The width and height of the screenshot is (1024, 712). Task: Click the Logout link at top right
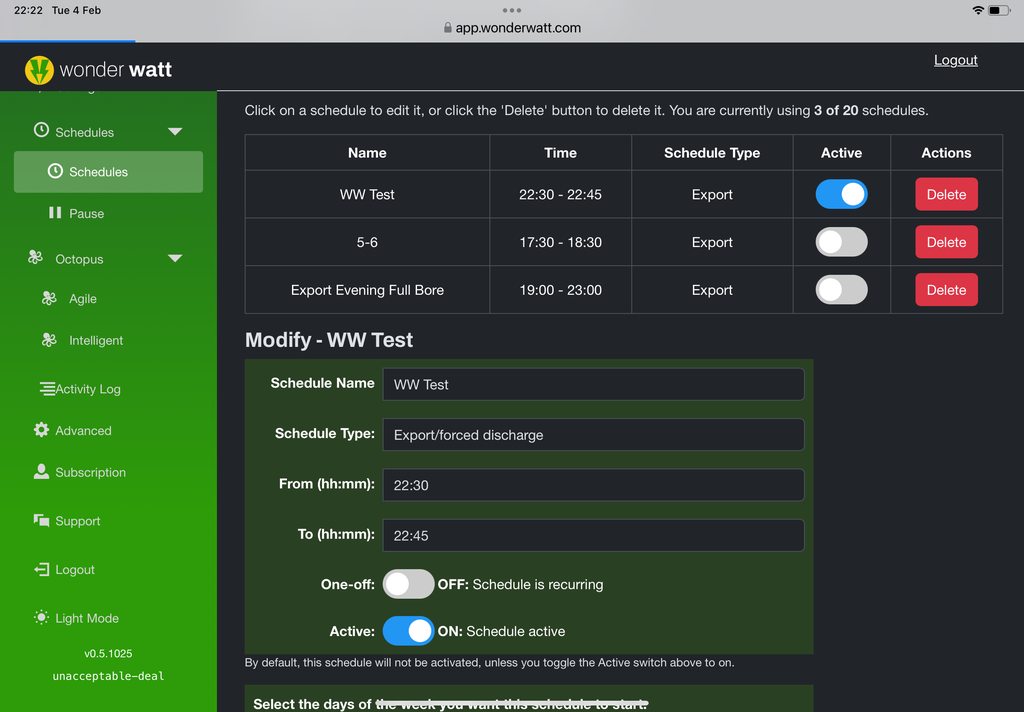955,60
